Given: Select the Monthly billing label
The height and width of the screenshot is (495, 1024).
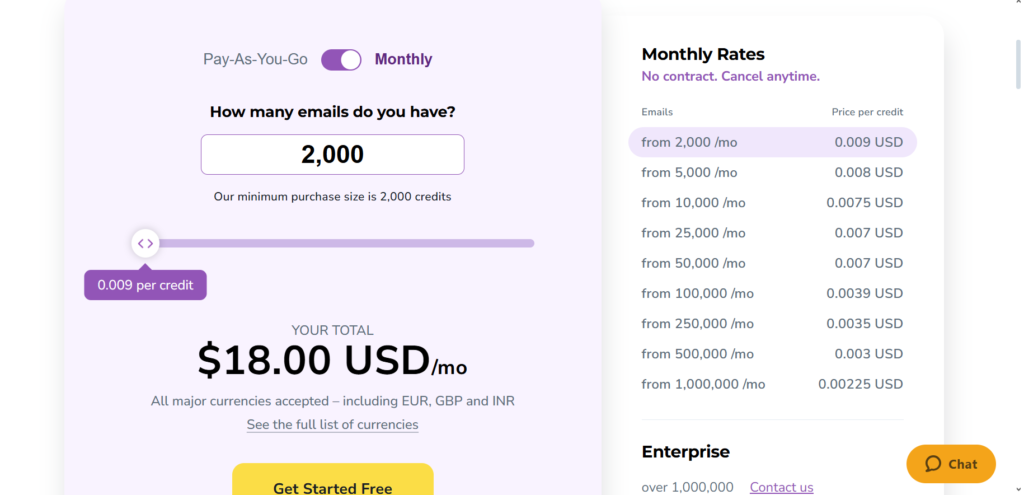Looking at the screenshot, I should point(403,59).
